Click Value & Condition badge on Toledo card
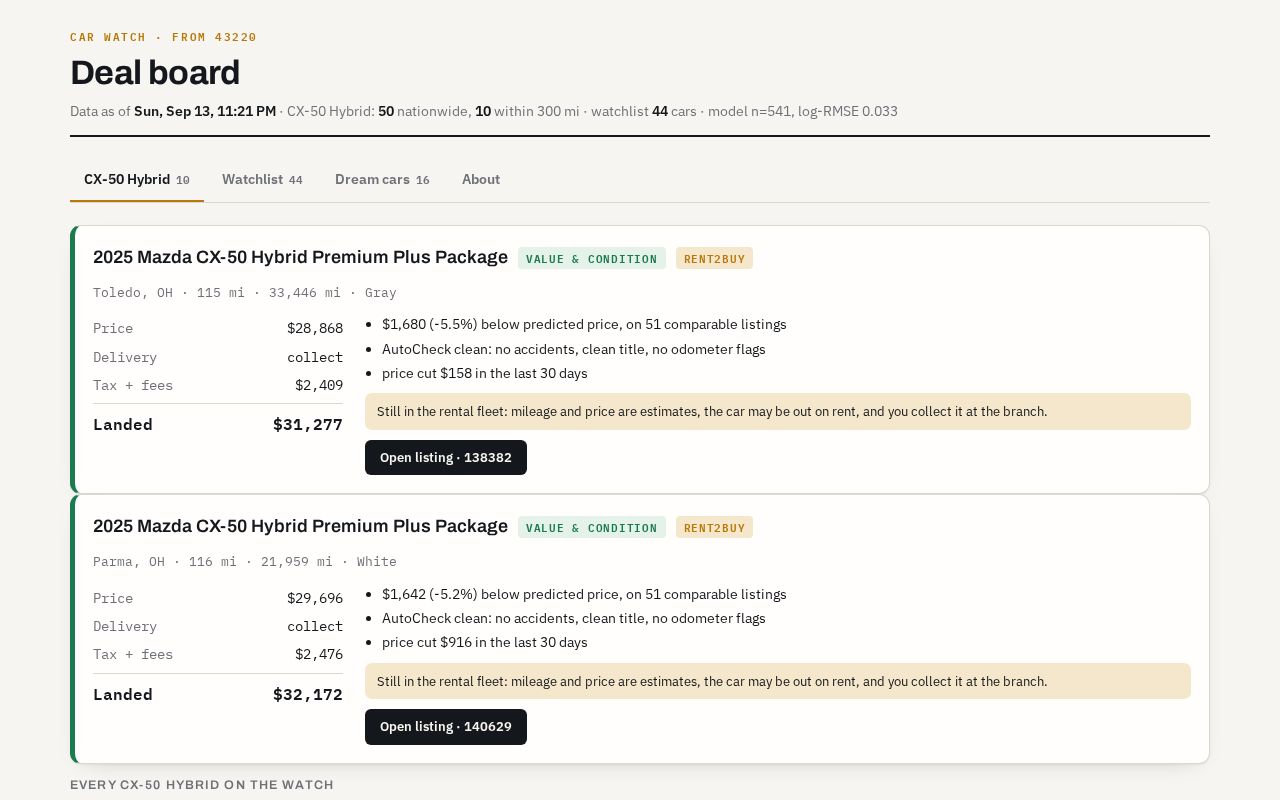The height and width of the screenshot is (800, 1280). click(x=592, y=259)
